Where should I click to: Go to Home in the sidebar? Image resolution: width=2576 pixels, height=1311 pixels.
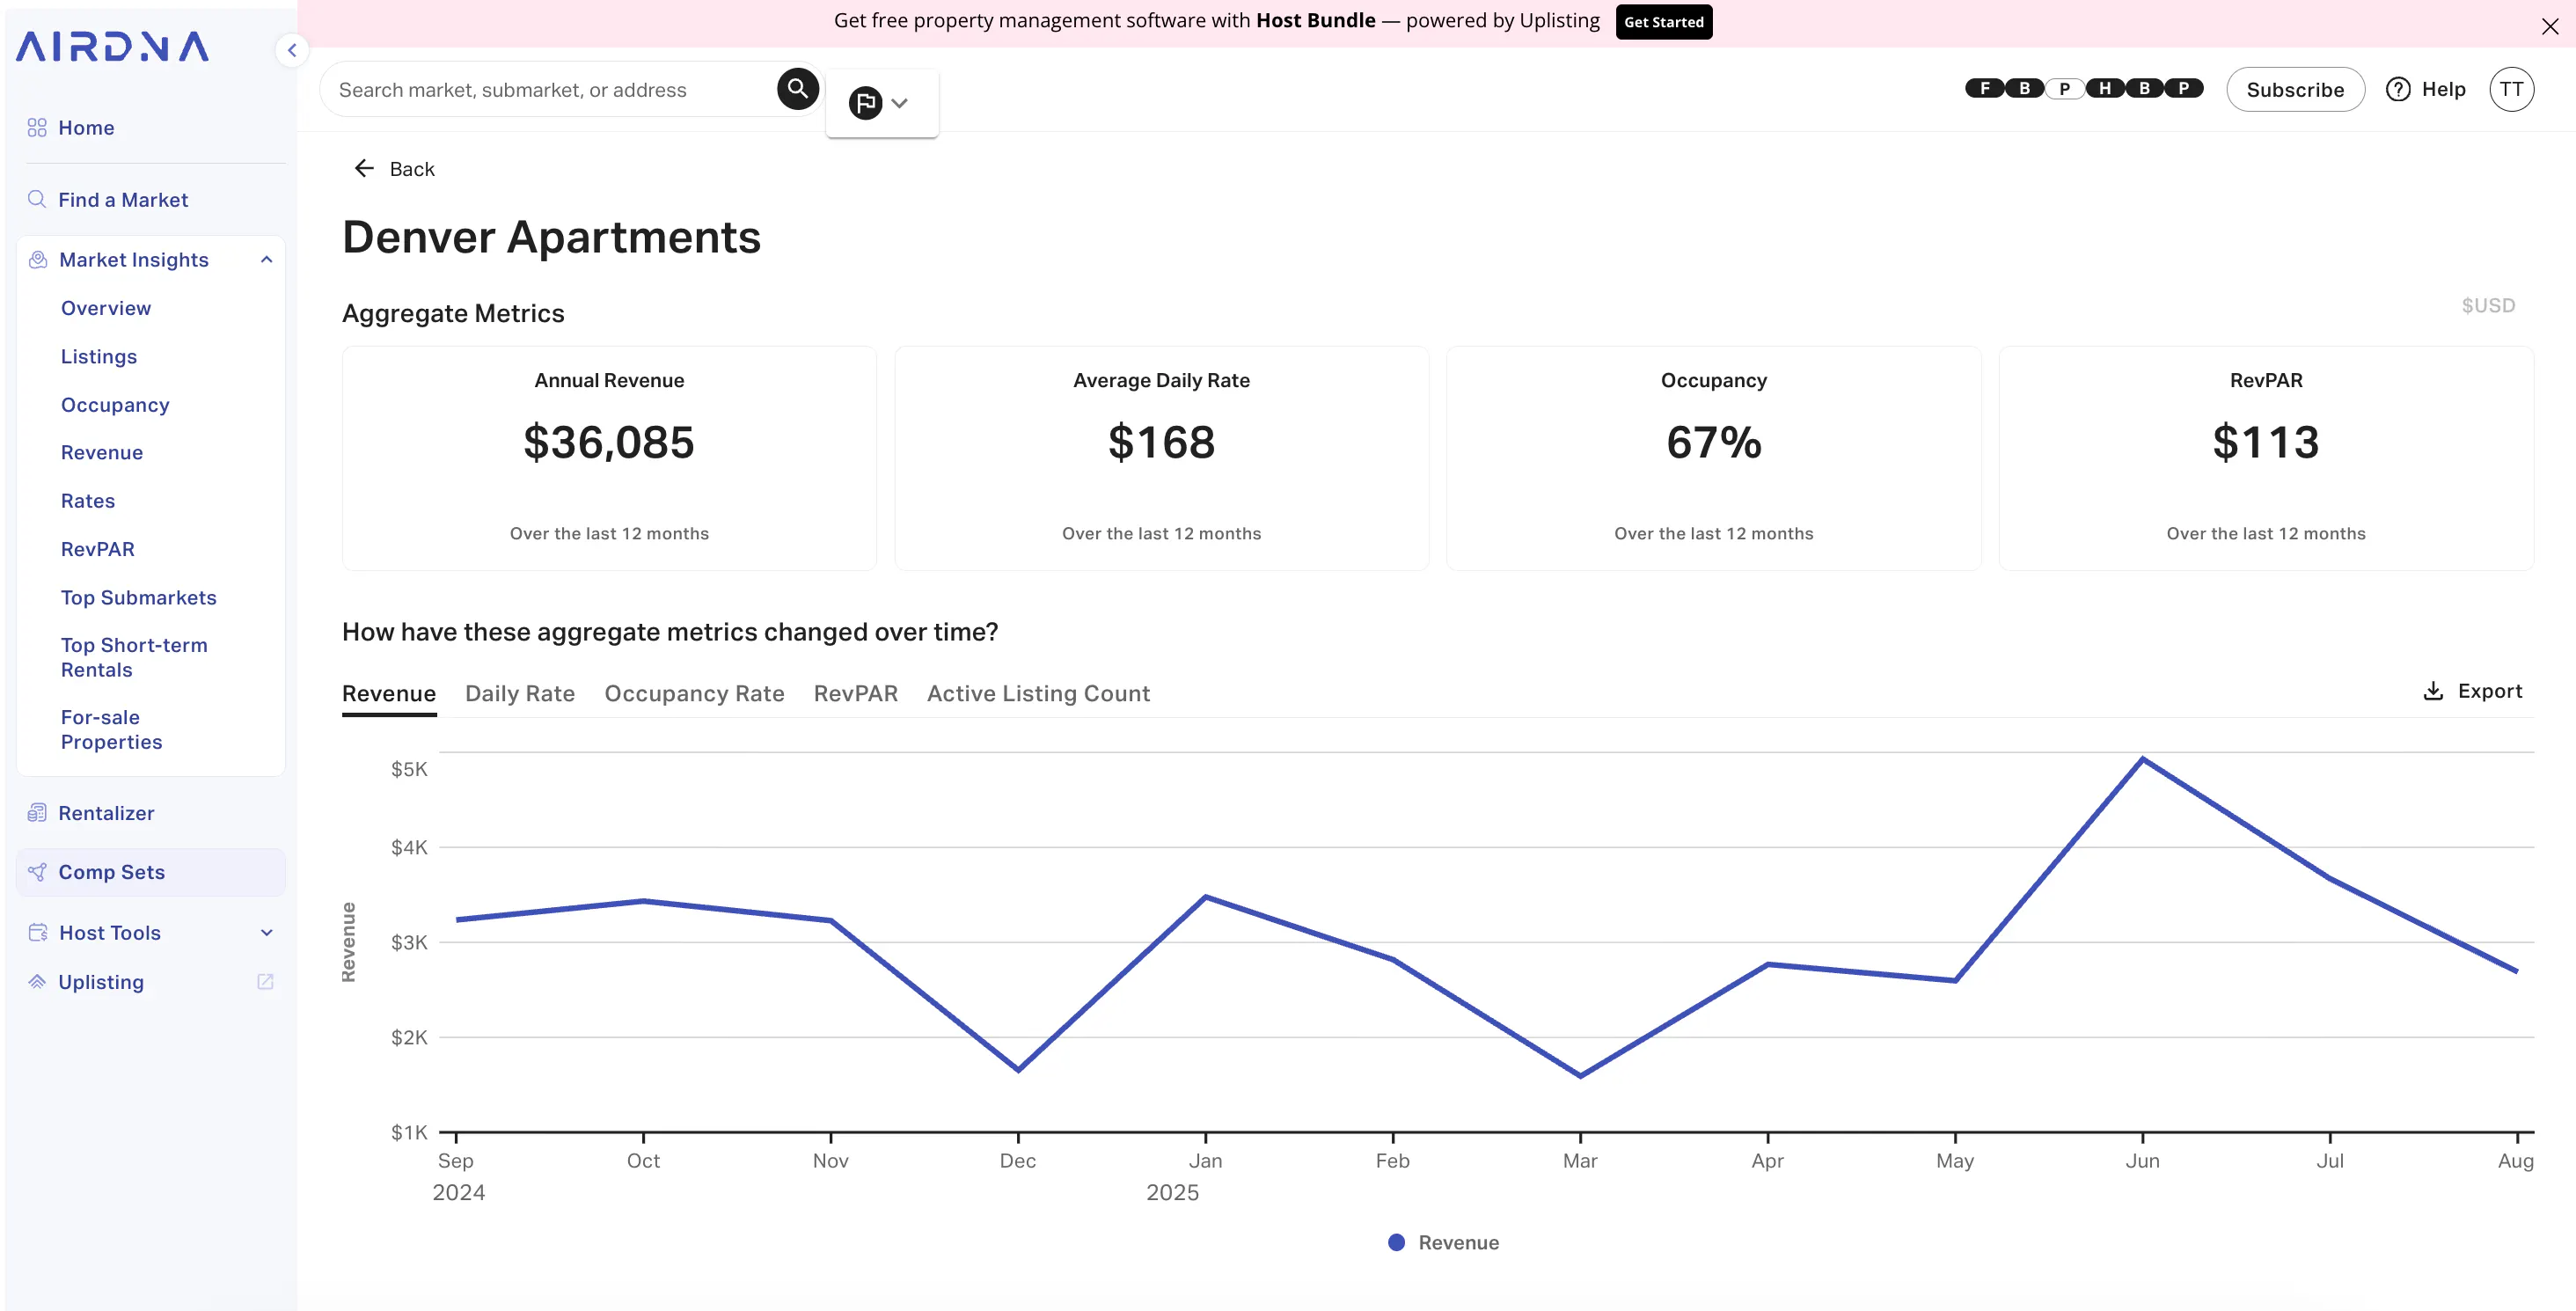(x=86, y=128)
